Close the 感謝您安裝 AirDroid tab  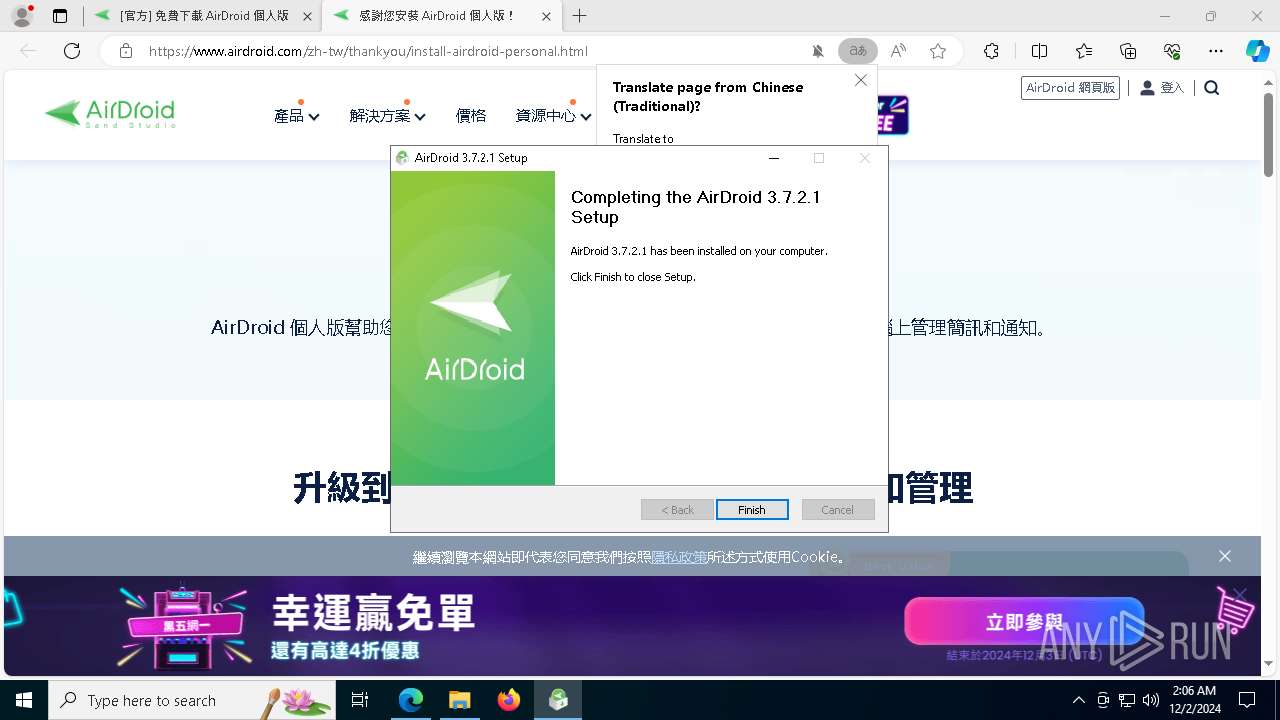tap(545, 16)
